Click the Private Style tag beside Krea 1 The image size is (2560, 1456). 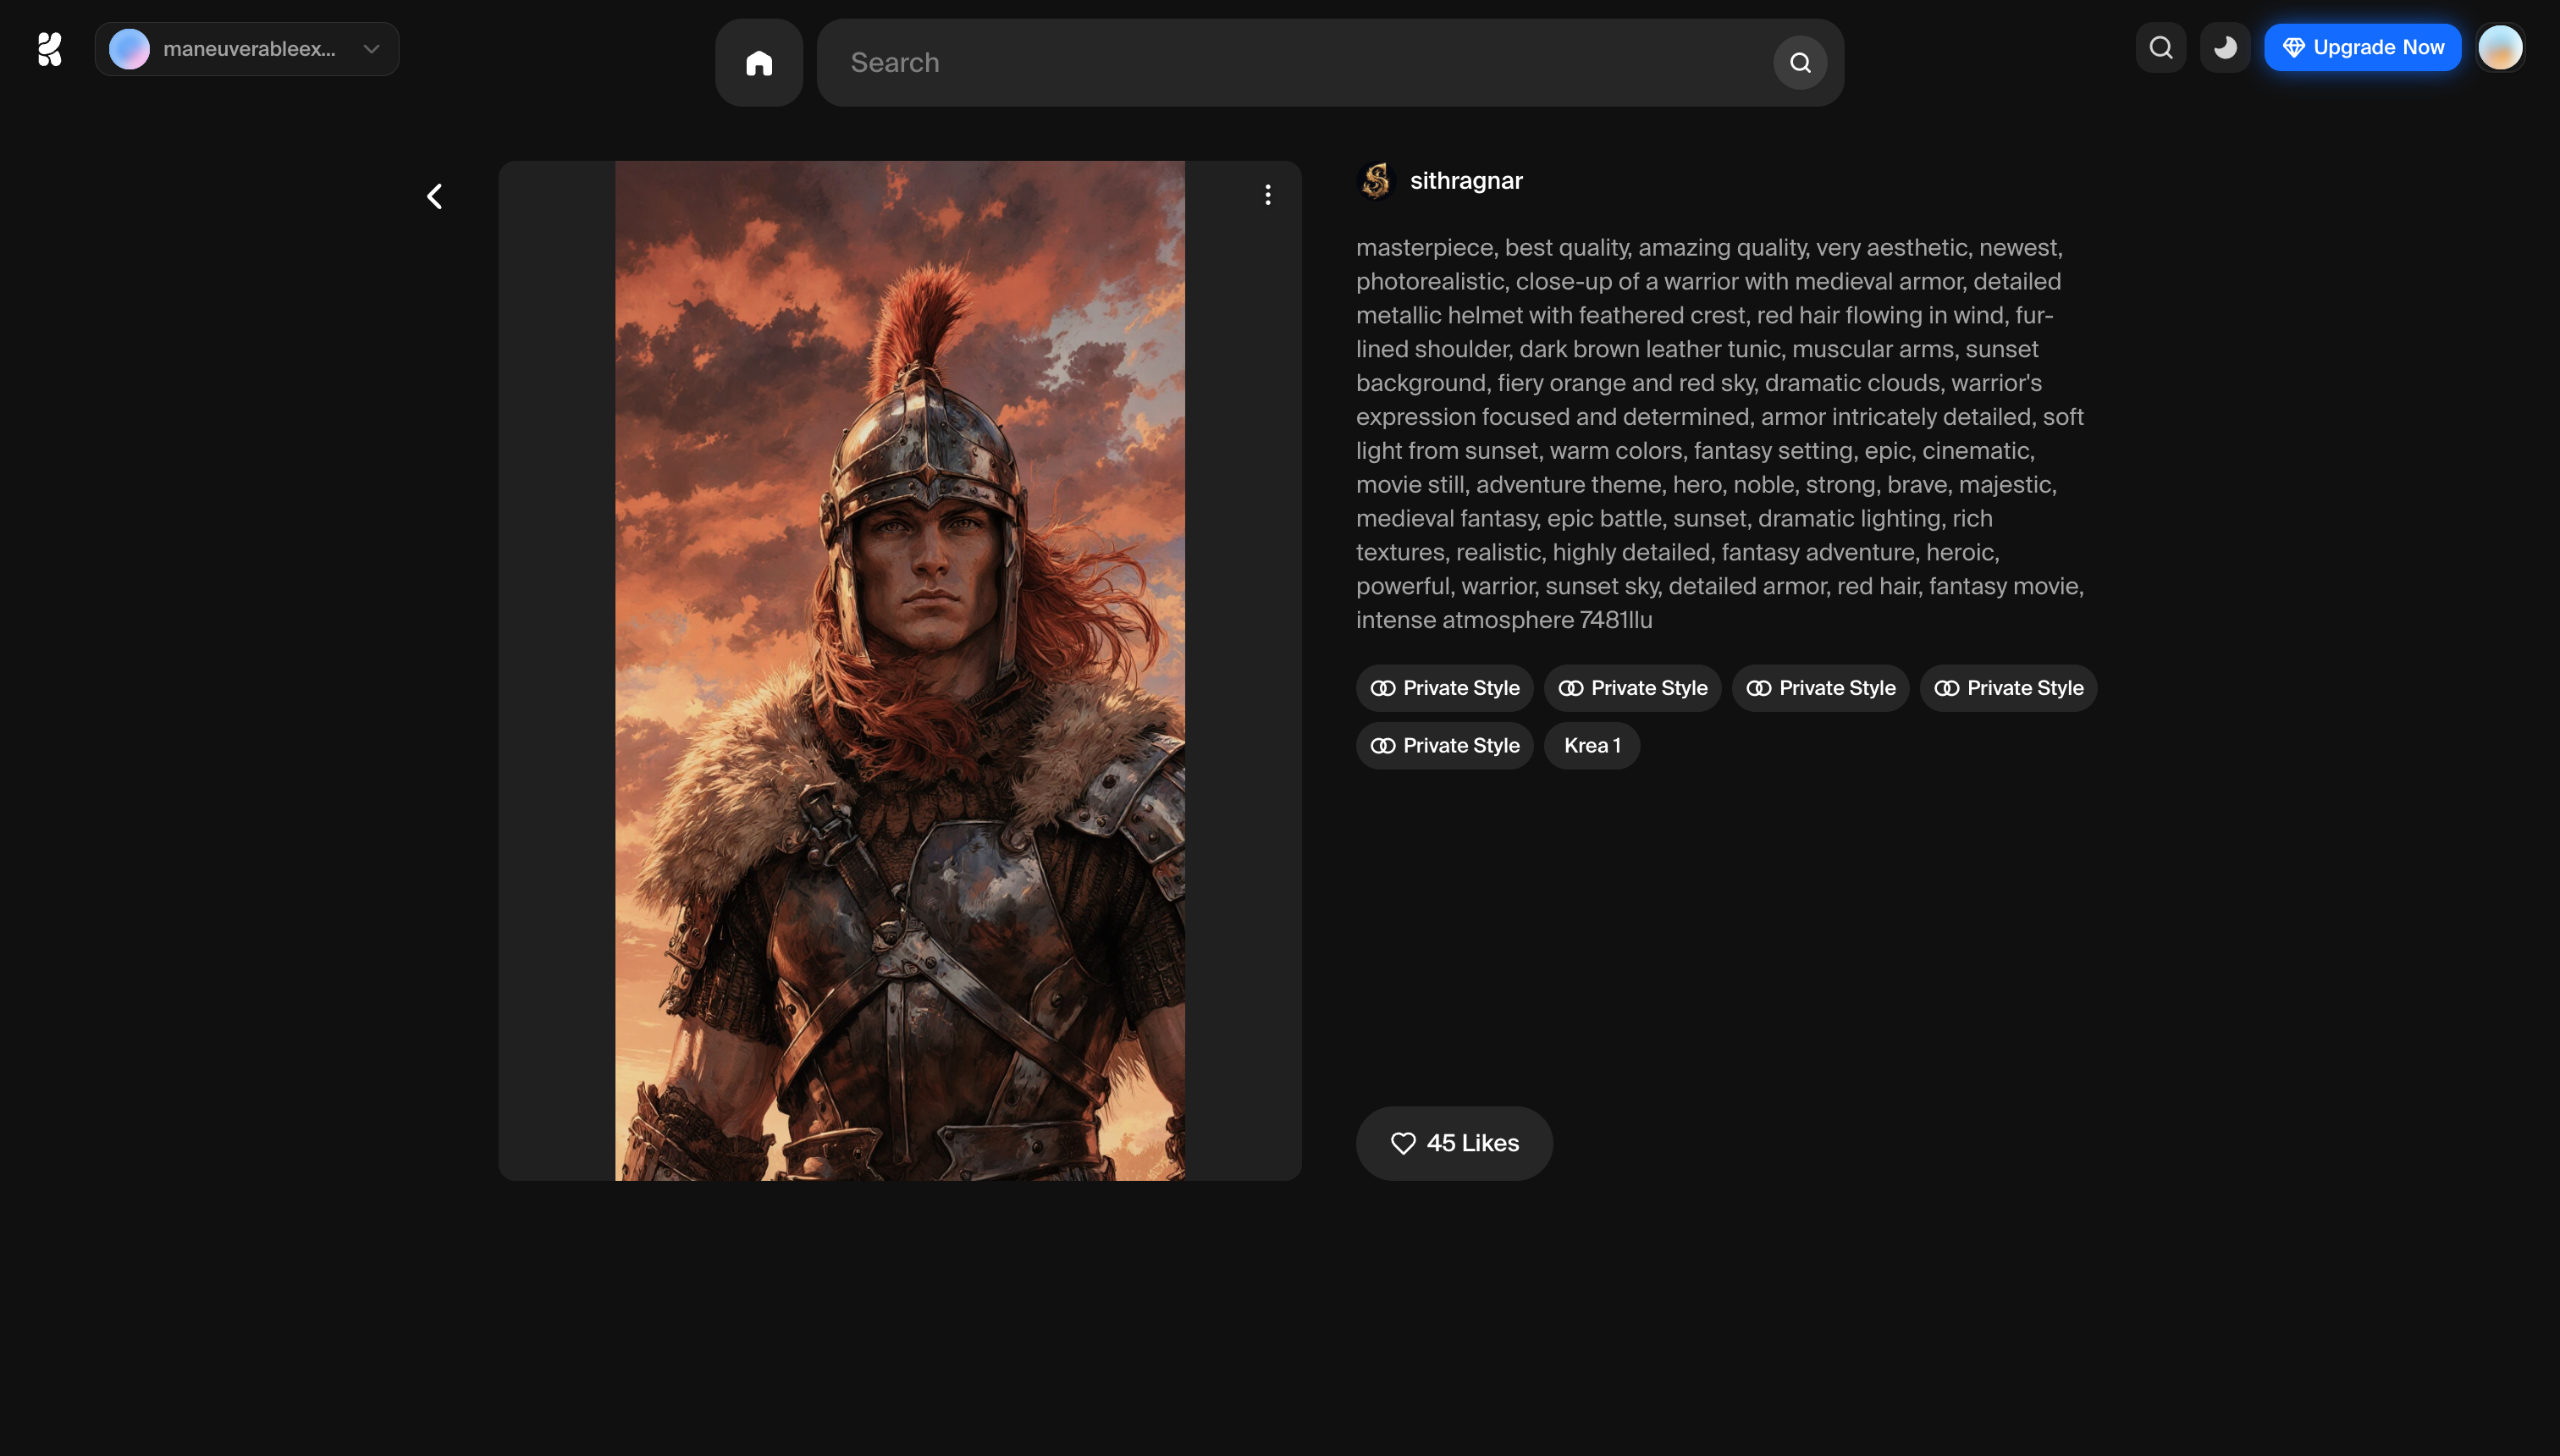pos(1444,746)
